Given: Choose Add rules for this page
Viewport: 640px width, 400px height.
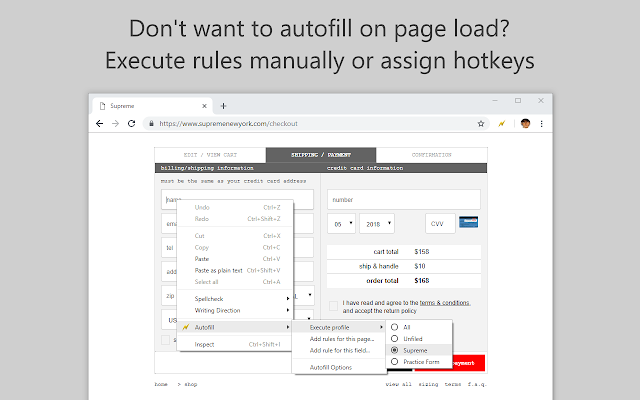Looking at the screenshot, I should (x=339, y=339).
